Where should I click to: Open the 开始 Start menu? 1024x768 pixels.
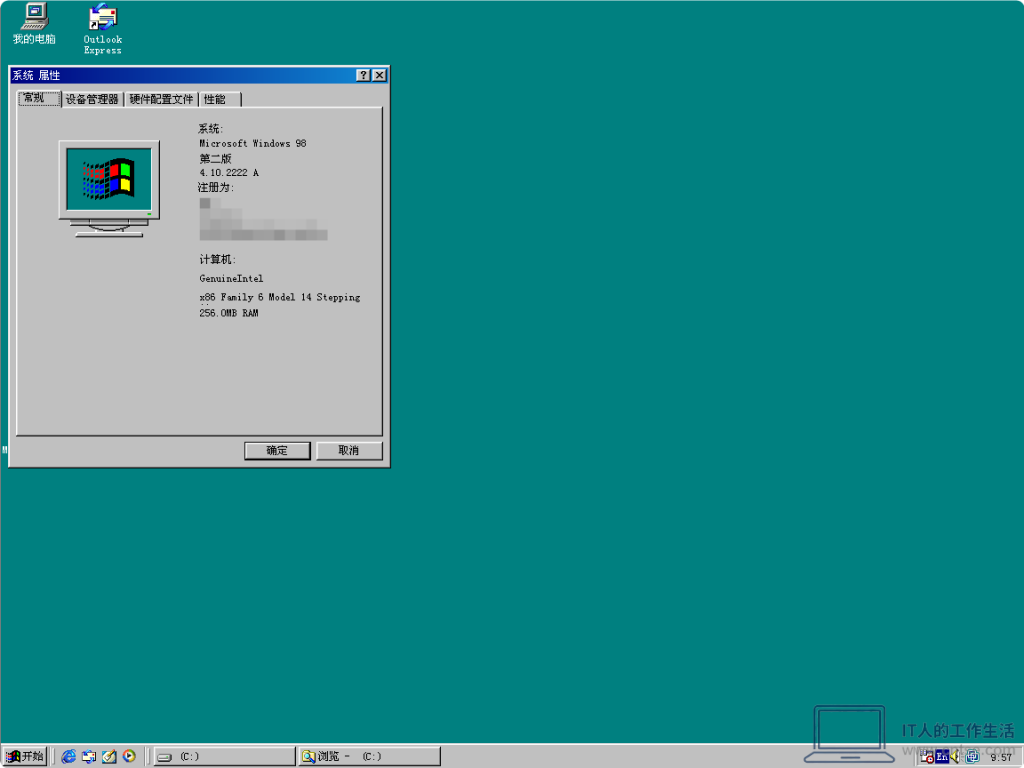(x=25, y=756)
